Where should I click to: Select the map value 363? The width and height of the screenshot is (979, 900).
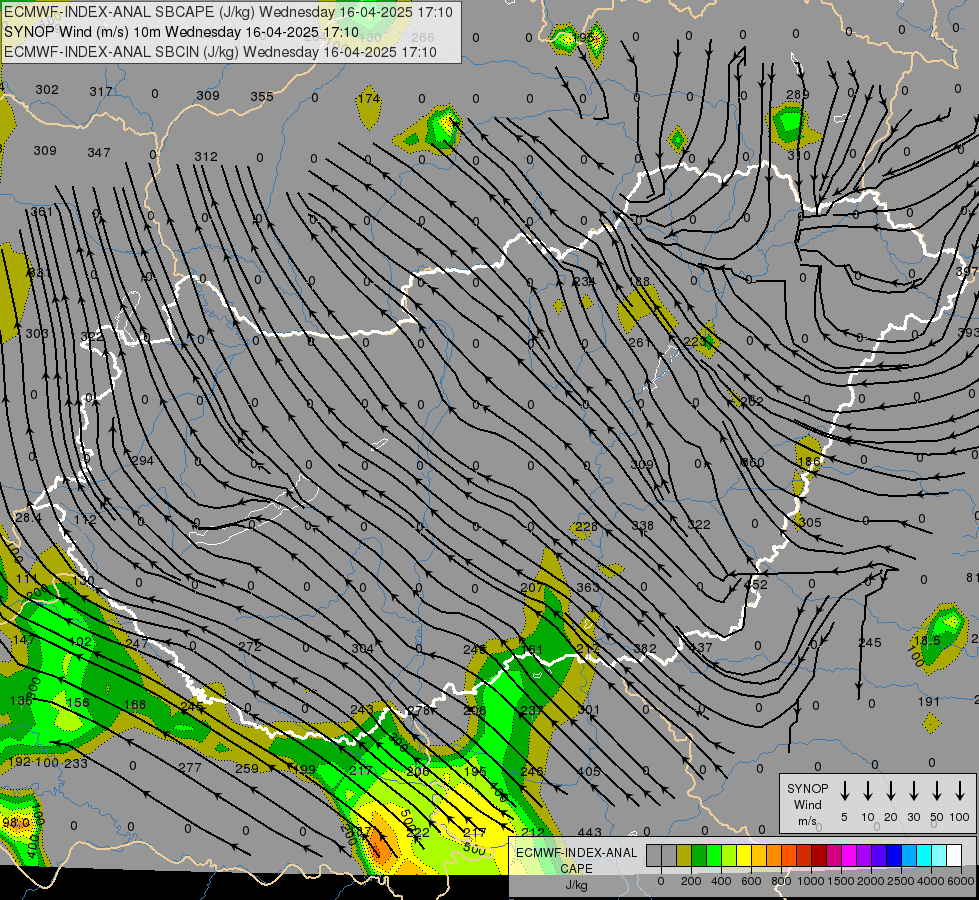tap(588, 587)
